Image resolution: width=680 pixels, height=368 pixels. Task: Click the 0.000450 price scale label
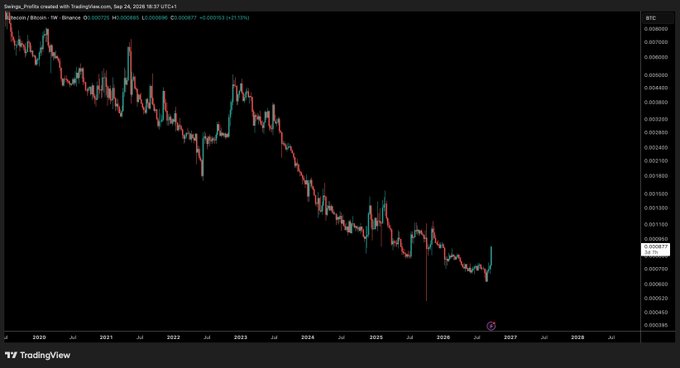[655, 312]
